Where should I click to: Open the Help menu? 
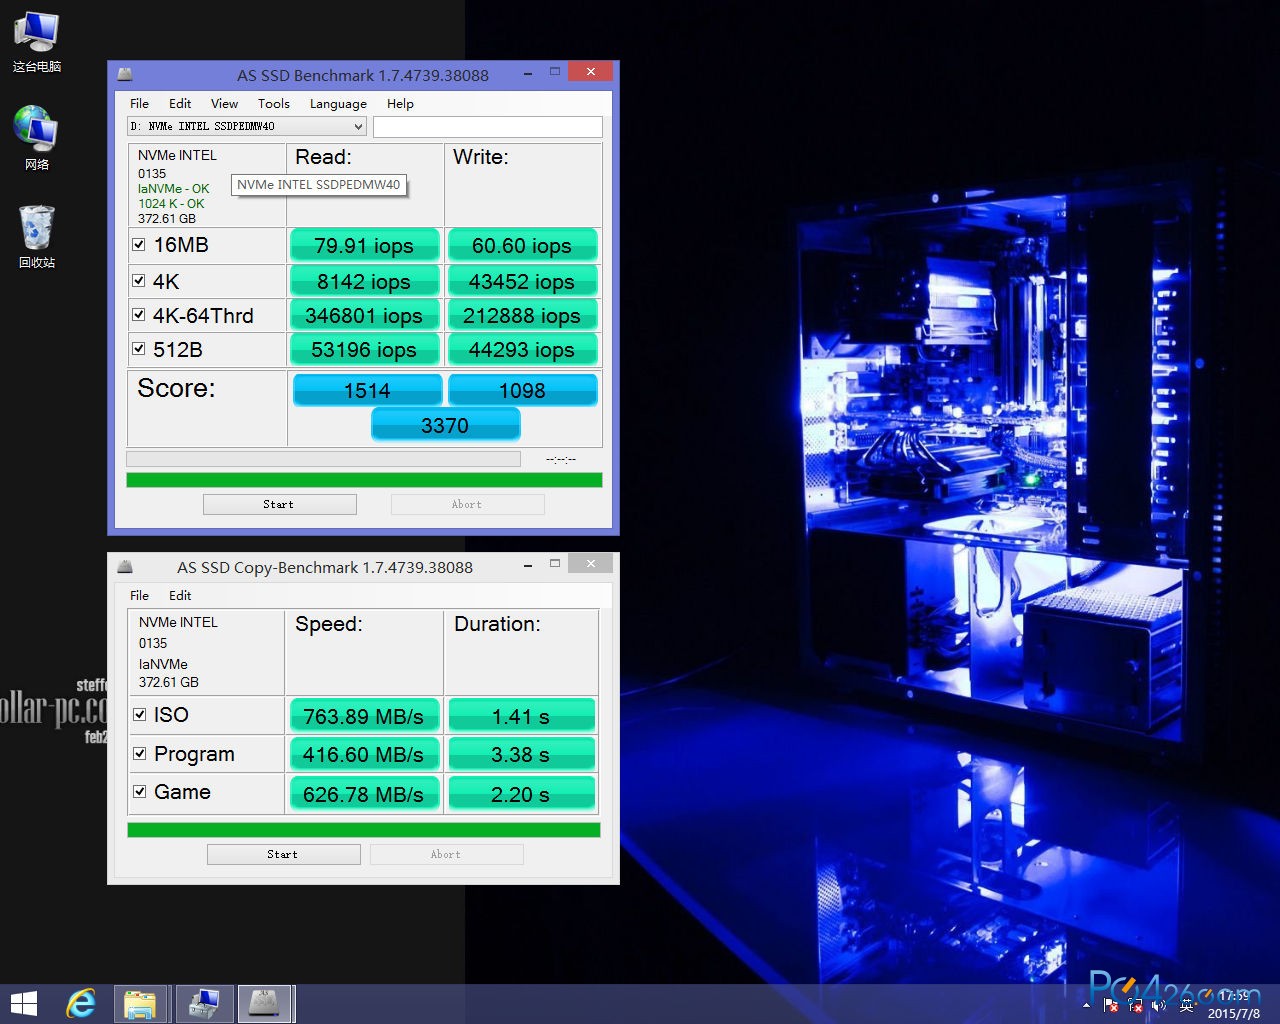[400, 103]
